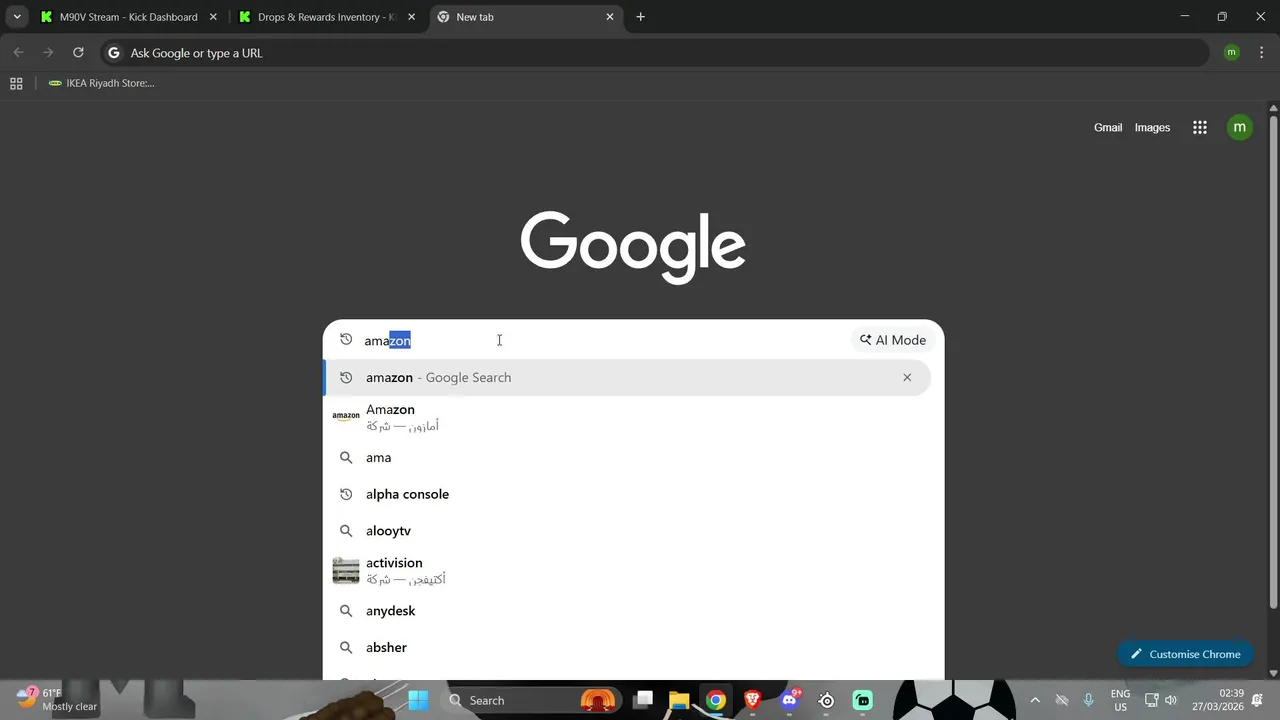This screenshot has width=1280, height=720.
Task: Open the bookmarks apps grid icon
Action: coord(16,84)
